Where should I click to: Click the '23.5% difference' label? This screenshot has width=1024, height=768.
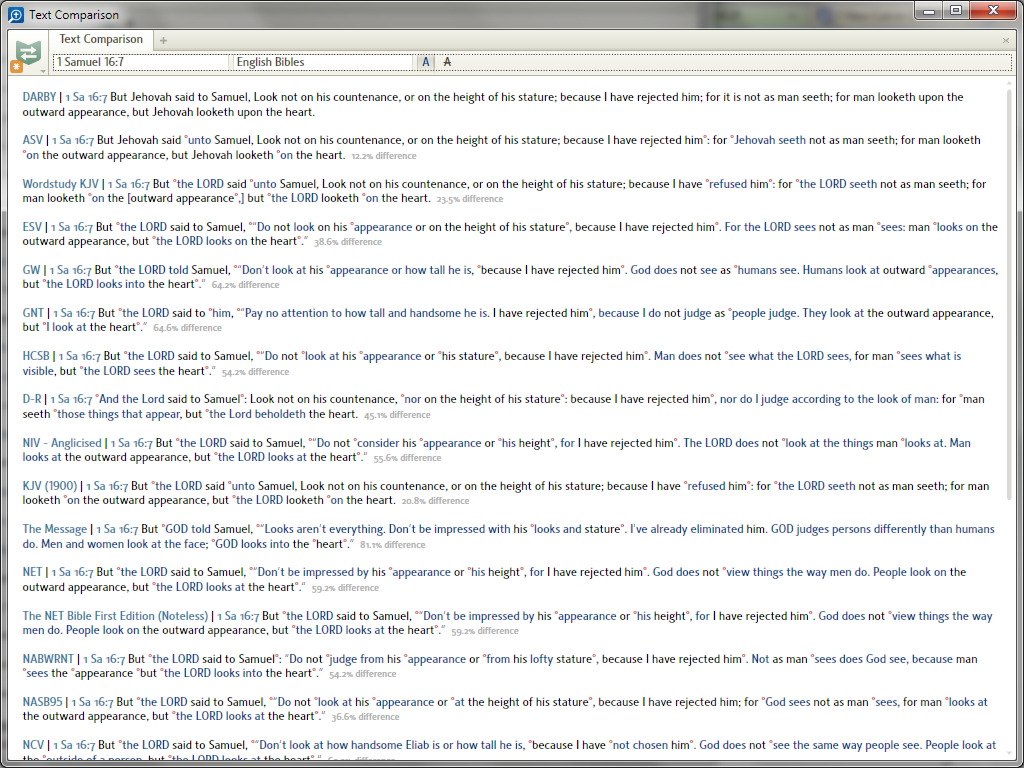click(x=470, y=199)
